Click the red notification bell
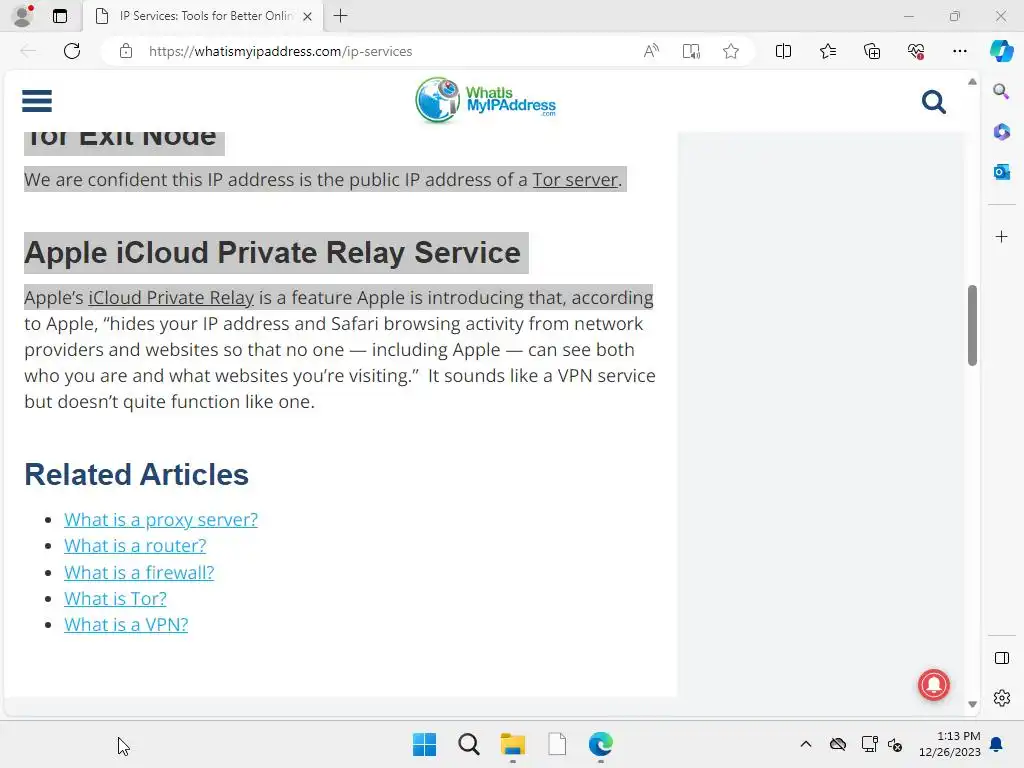Screen dimensions: 1024x768 (933, 684)
